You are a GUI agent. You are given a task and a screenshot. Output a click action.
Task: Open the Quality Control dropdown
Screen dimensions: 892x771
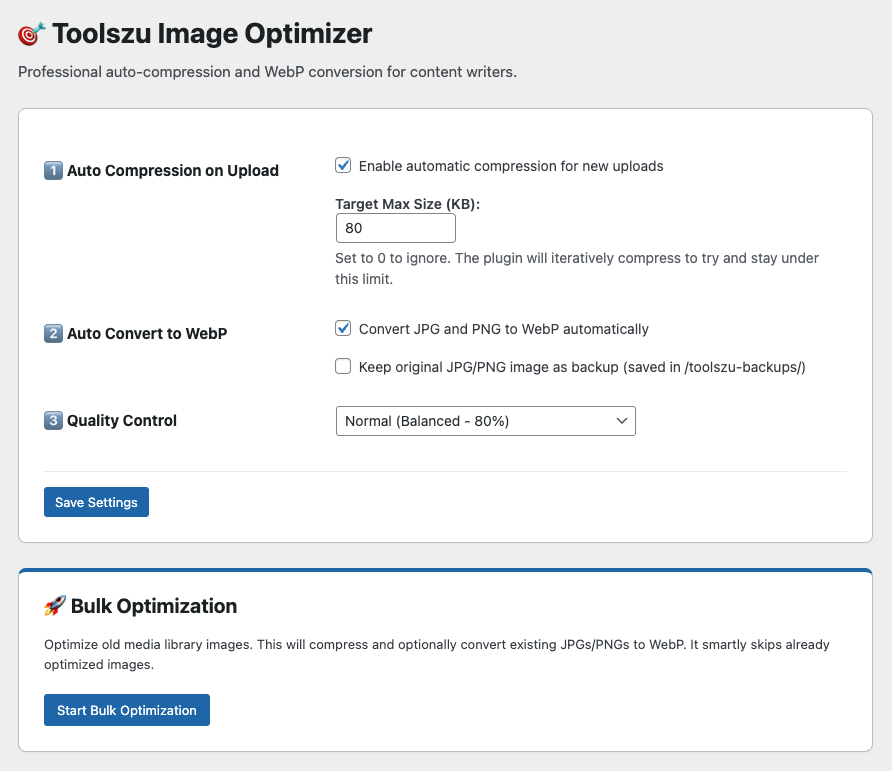[486, 421]
